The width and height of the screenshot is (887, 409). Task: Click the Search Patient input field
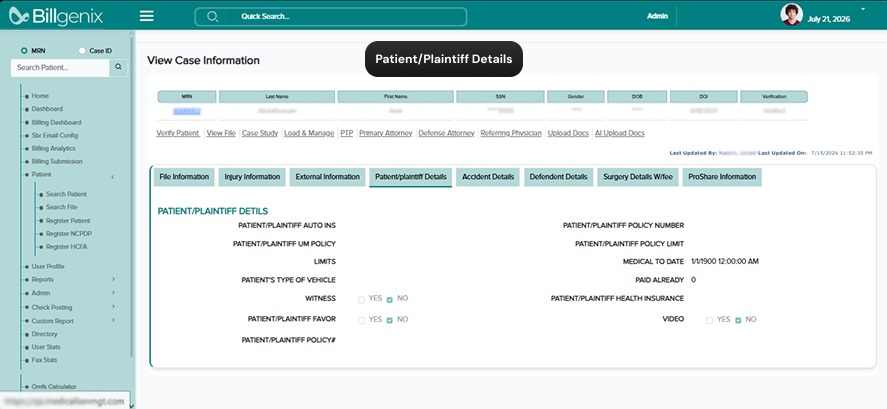point(60,67)
